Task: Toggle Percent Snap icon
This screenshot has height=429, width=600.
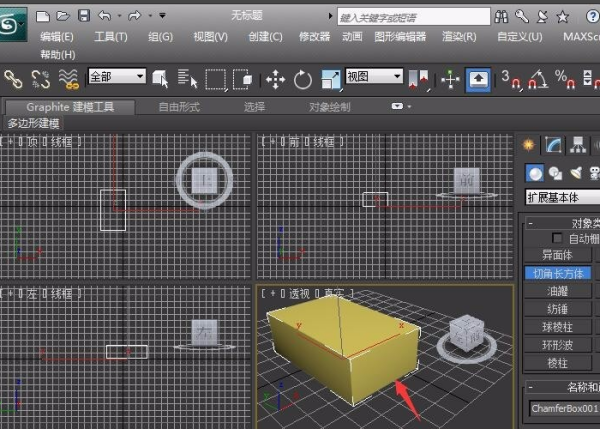Action: (x=565, y=80)
